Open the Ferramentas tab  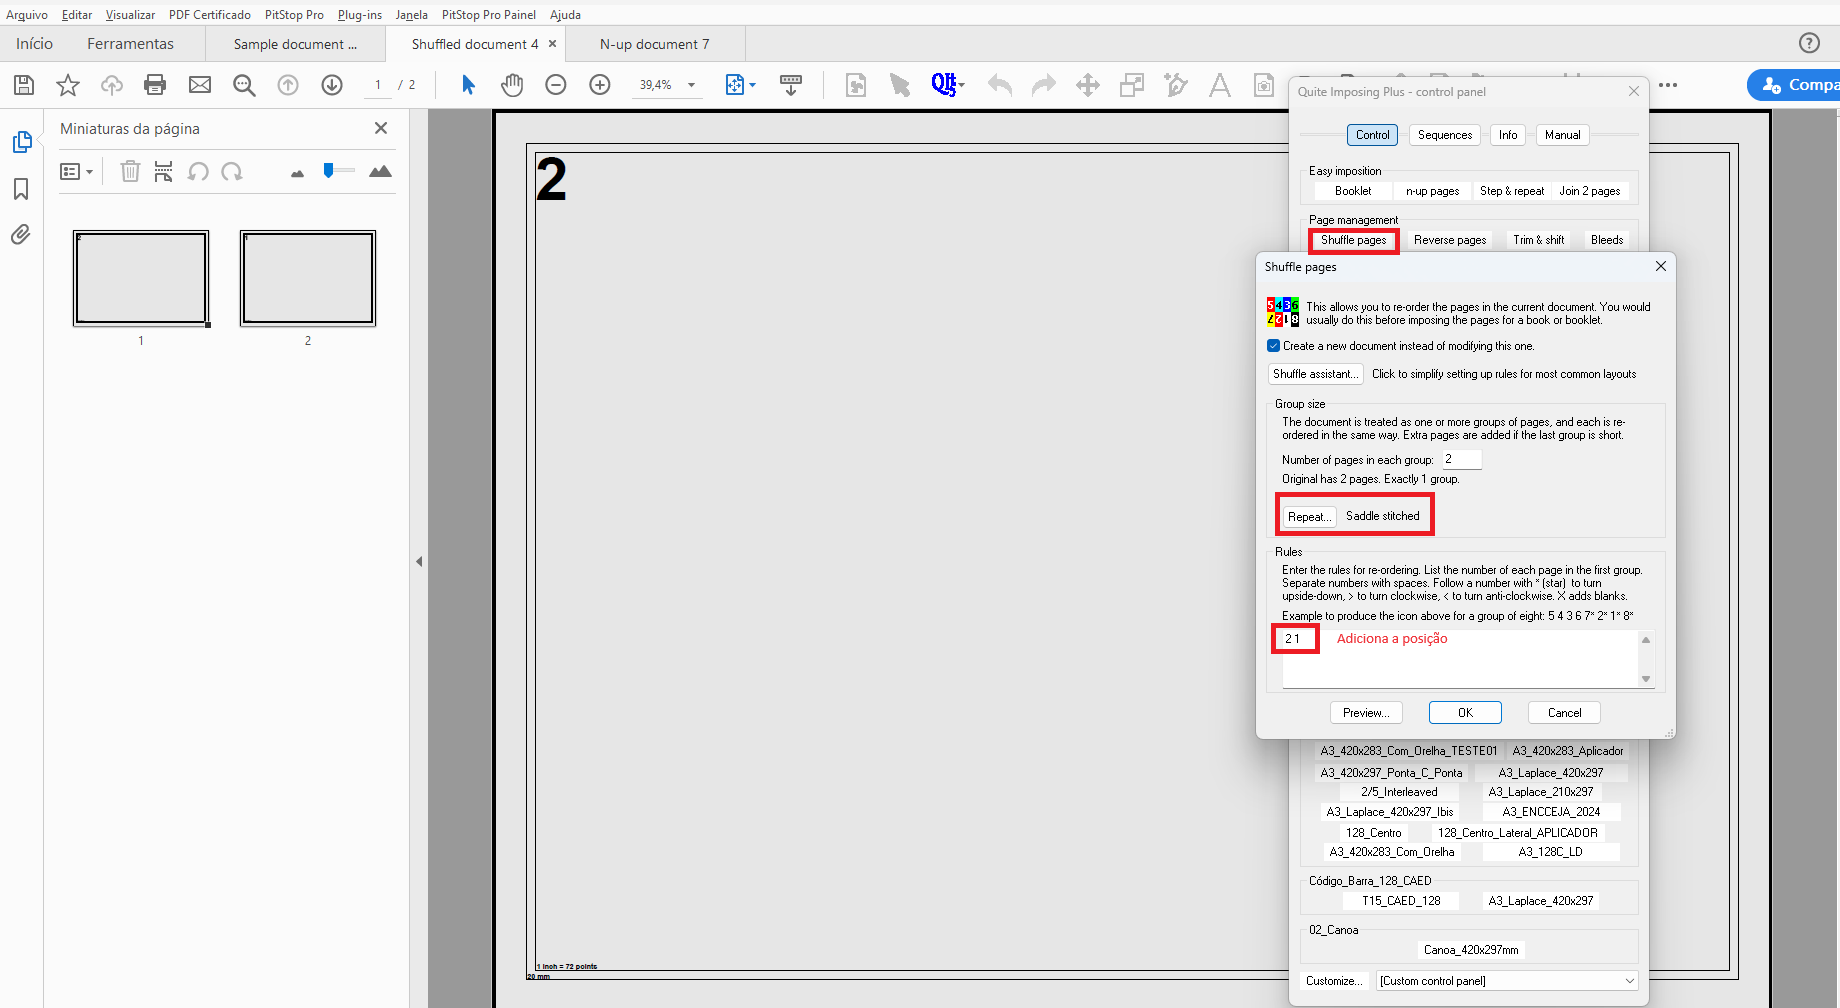(130, 44)
